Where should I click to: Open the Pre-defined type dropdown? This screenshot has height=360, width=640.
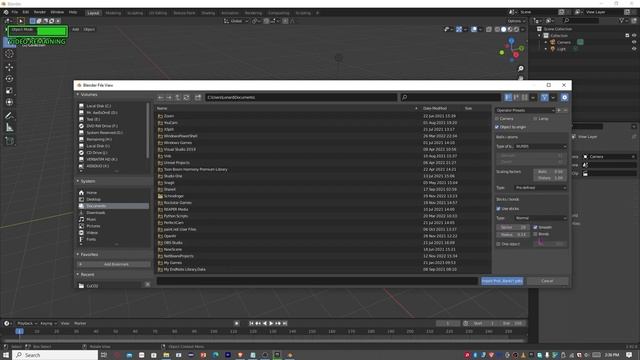tap(541, 188)
